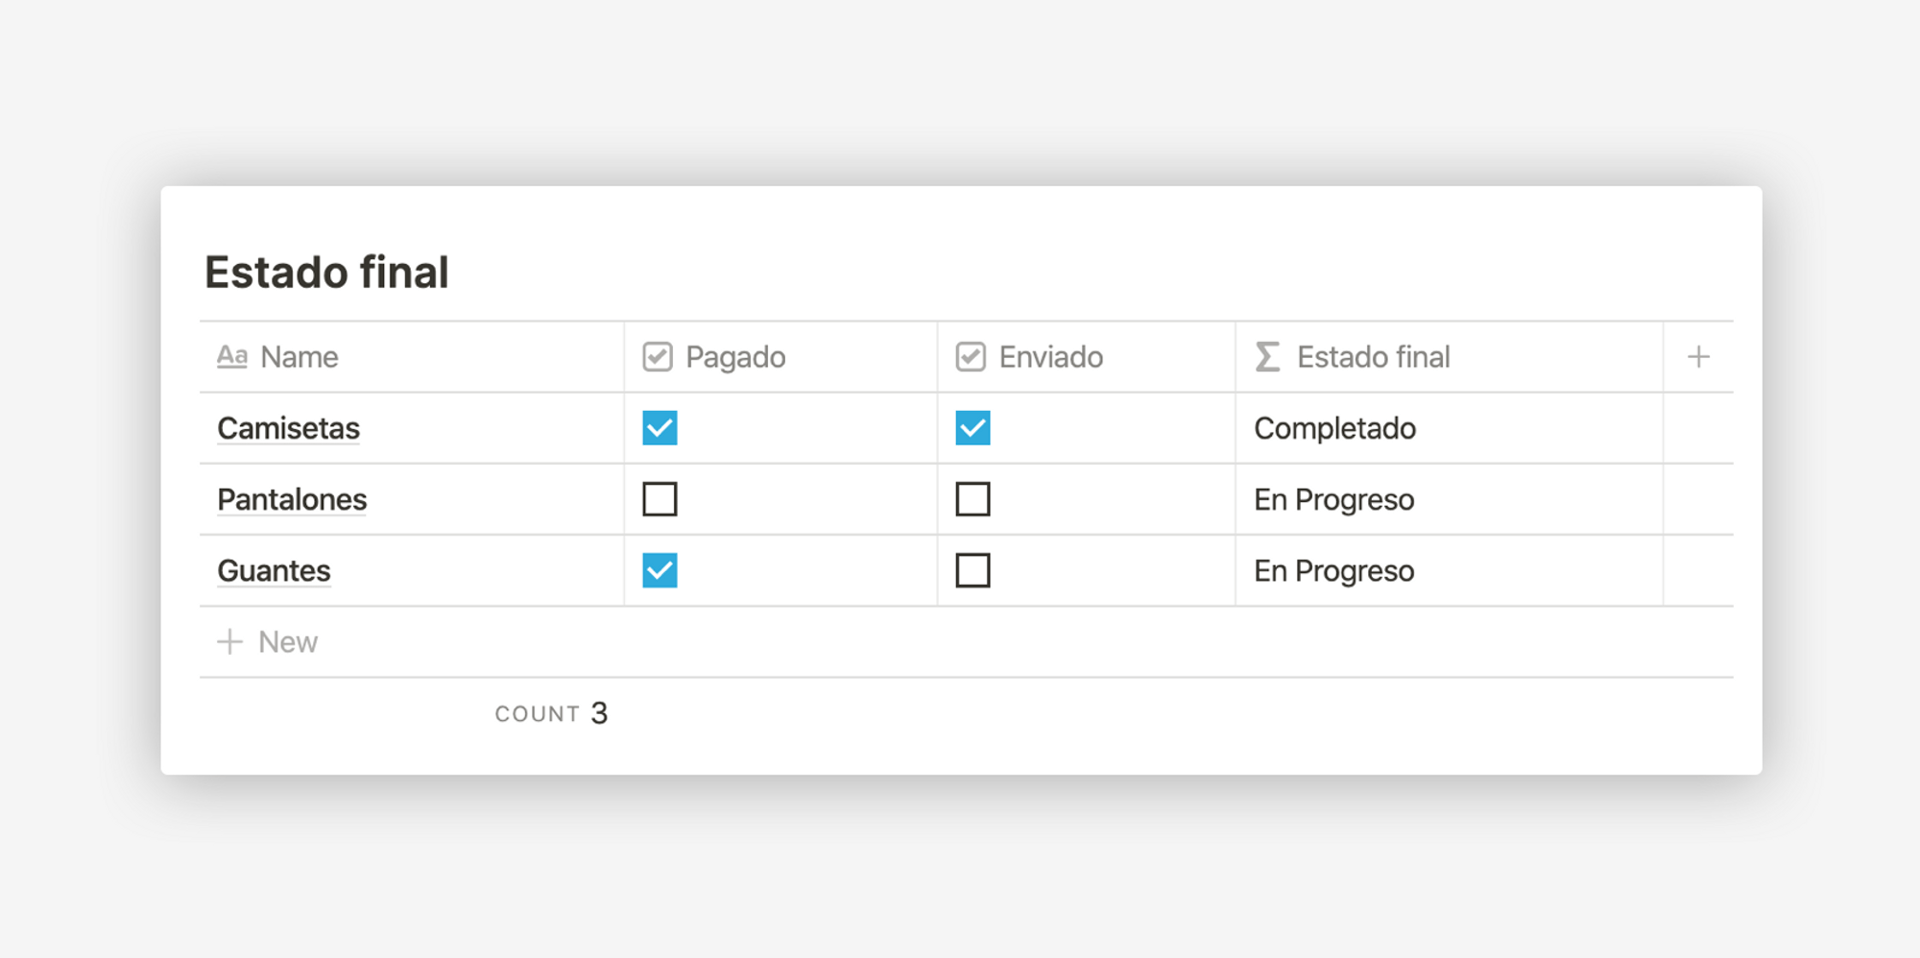Uncheck Pagado for Camisetas
This screenshot has width=1920, height=958.
tap(660, 428)
